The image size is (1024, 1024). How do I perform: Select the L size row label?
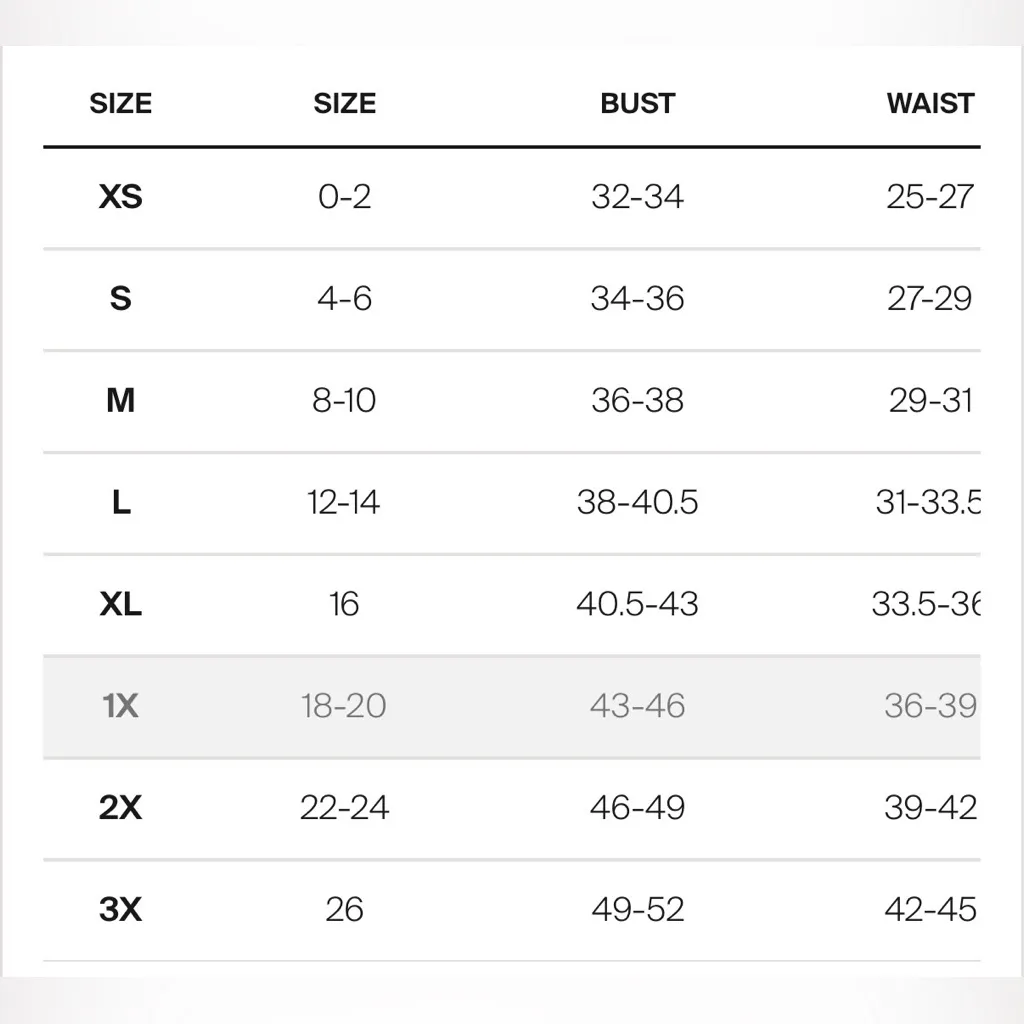tap(121, 502)
